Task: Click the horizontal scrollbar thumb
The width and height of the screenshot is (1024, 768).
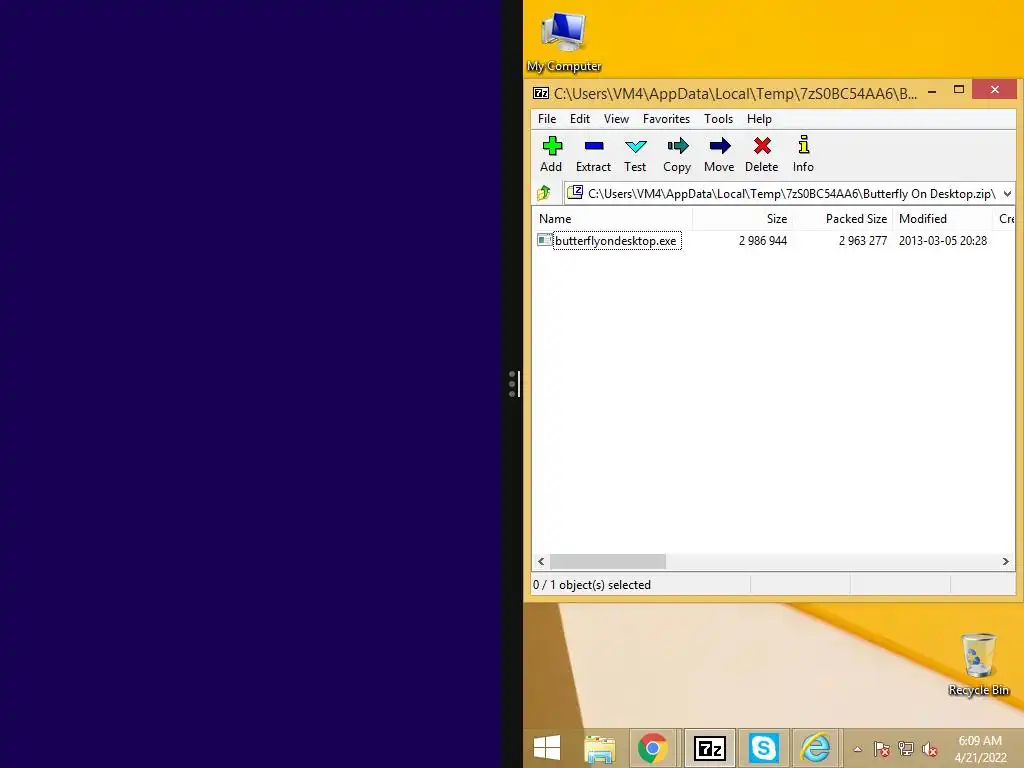Action: coord(607,562)
